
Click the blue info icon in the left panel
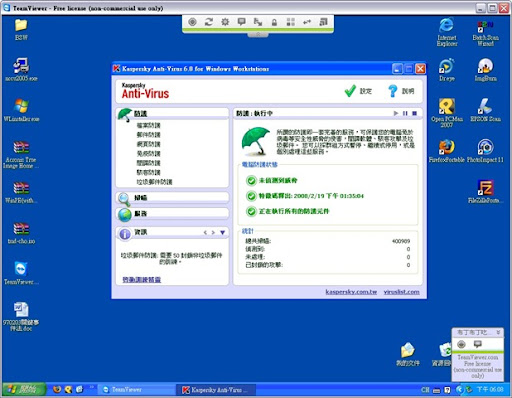point(125,234)
